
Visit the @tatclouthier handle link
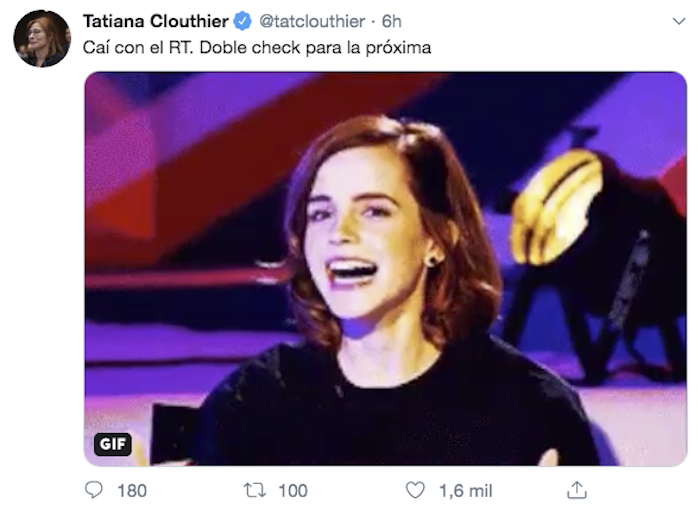click(312, 21)
